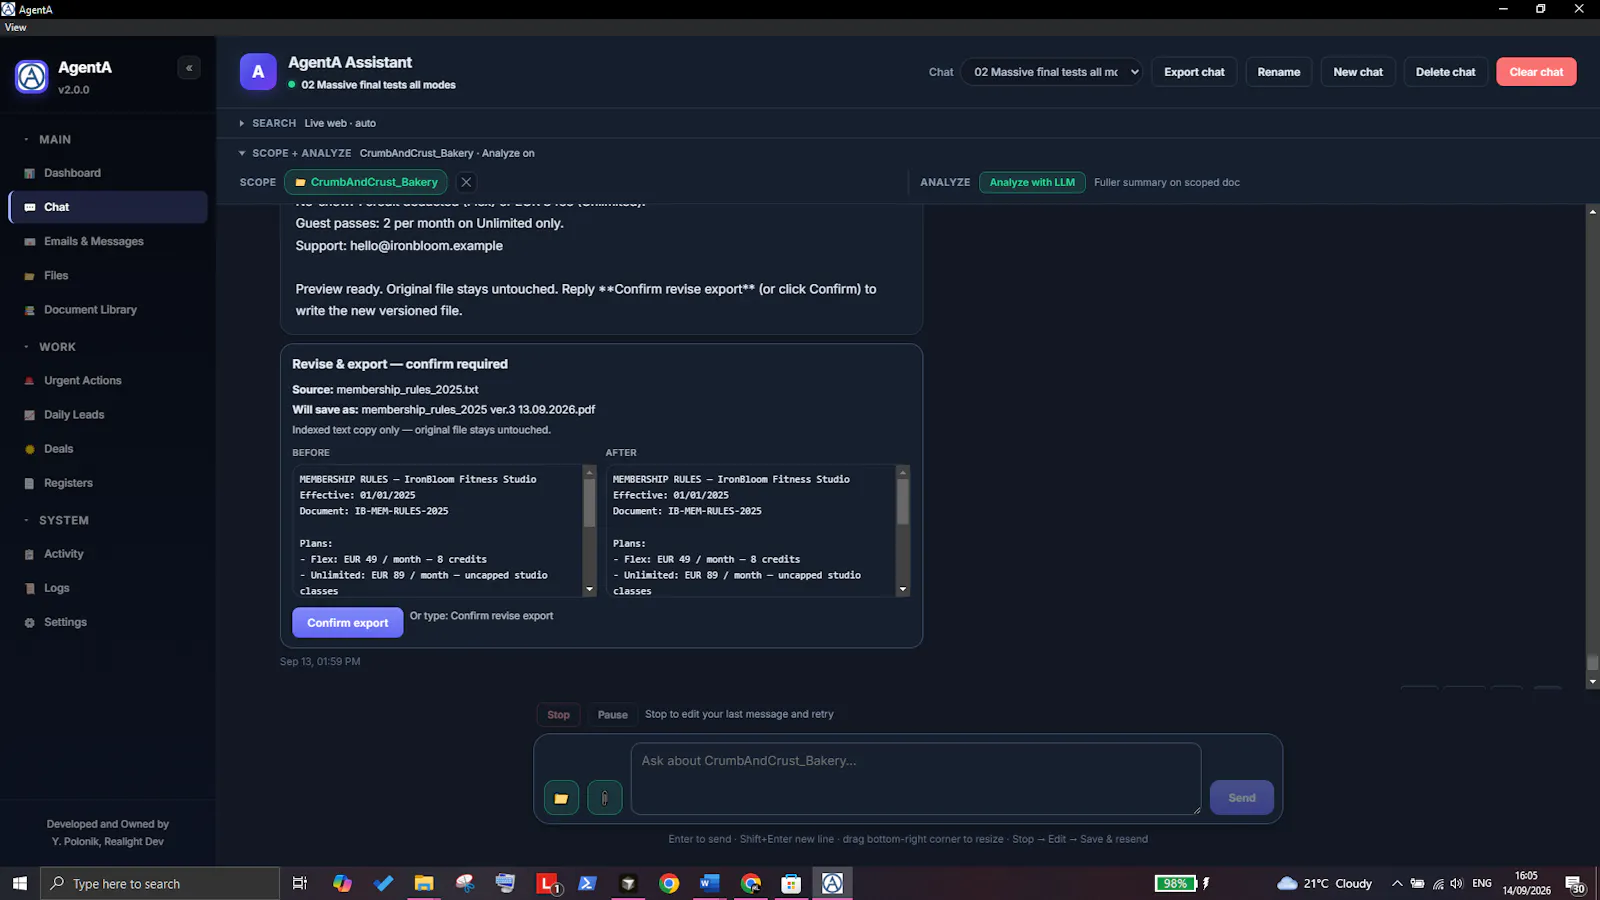Click the folder scope icon beside input
Screen dimensions: 1600x900
point(561,798)
